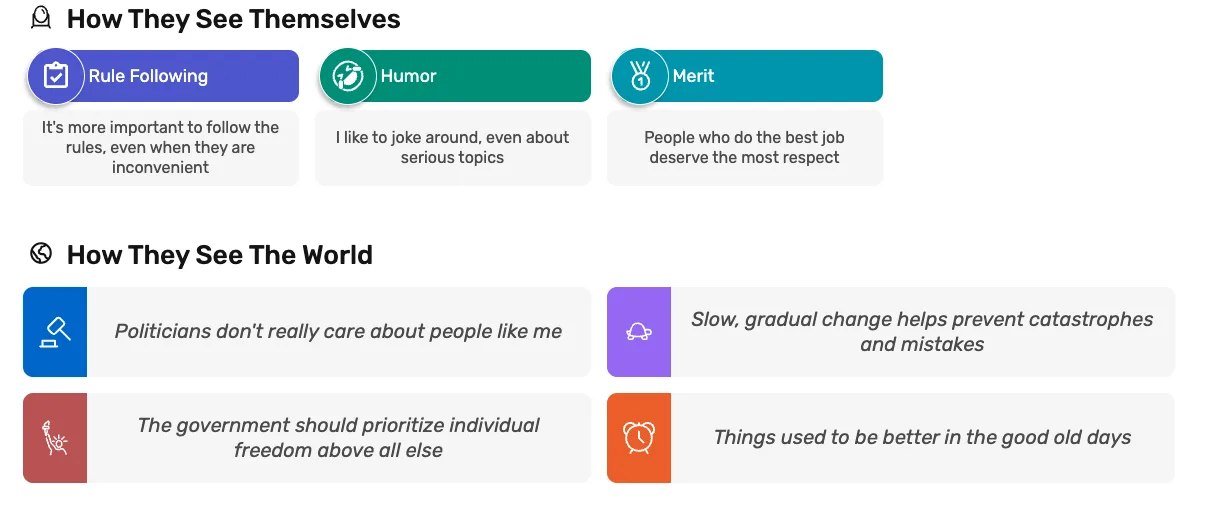Select 'Politicians don't really care' statement

pos(338,332)
